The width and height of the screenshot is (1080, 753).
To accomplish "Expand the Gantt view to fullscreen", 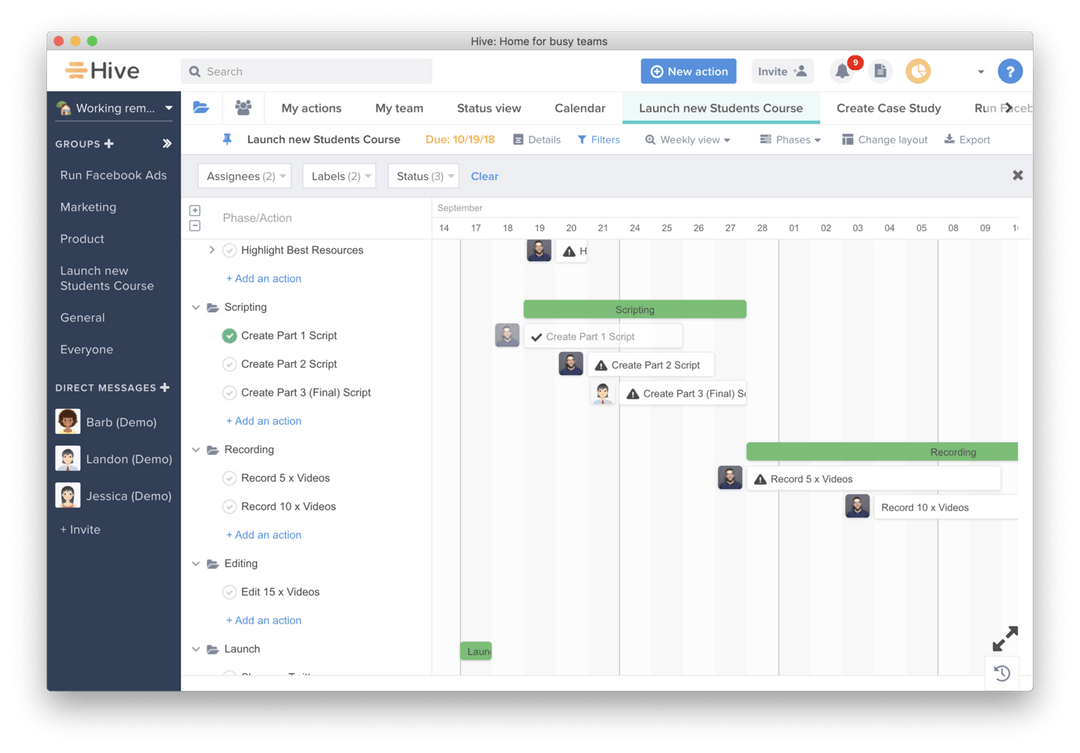I will (1004, 638).
